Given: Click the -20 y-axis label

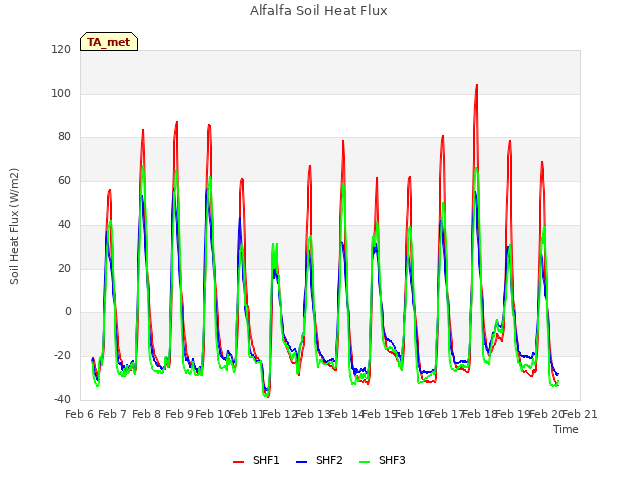Looking at the screenshot, I should coord(62,356).
